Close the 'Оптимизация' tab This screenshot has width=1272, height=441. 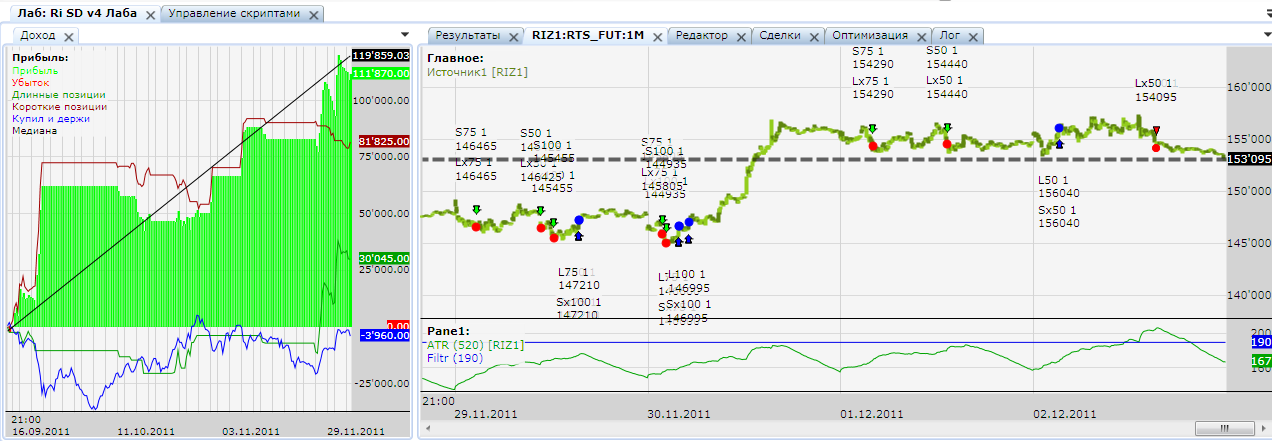pos(920,36)
